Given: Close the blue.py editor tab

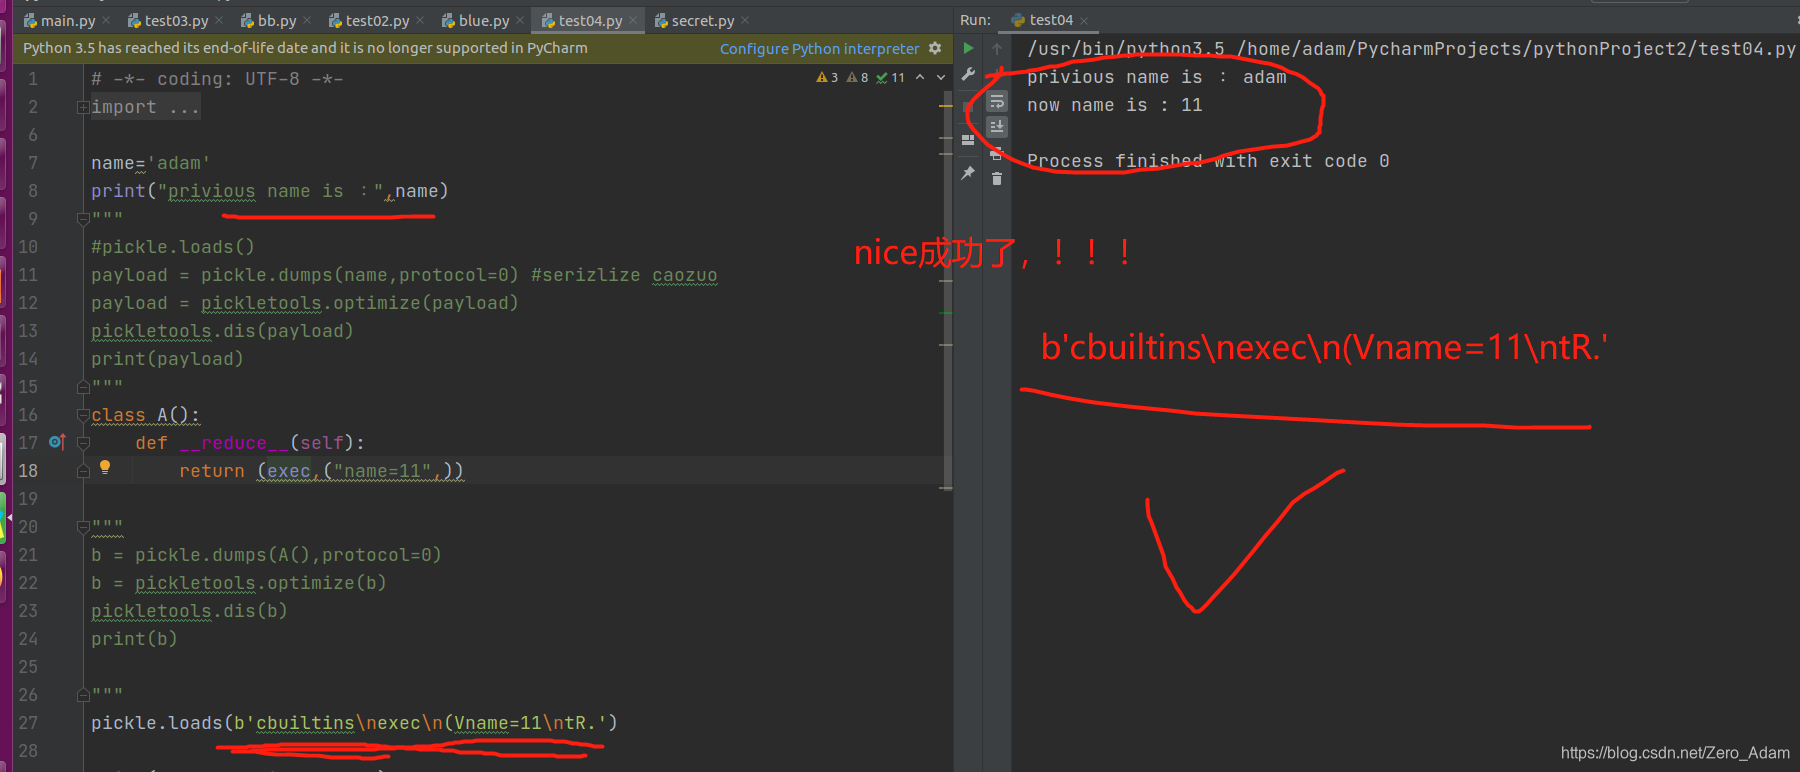Looking at the screenshot, I should (x=520, y=20).
